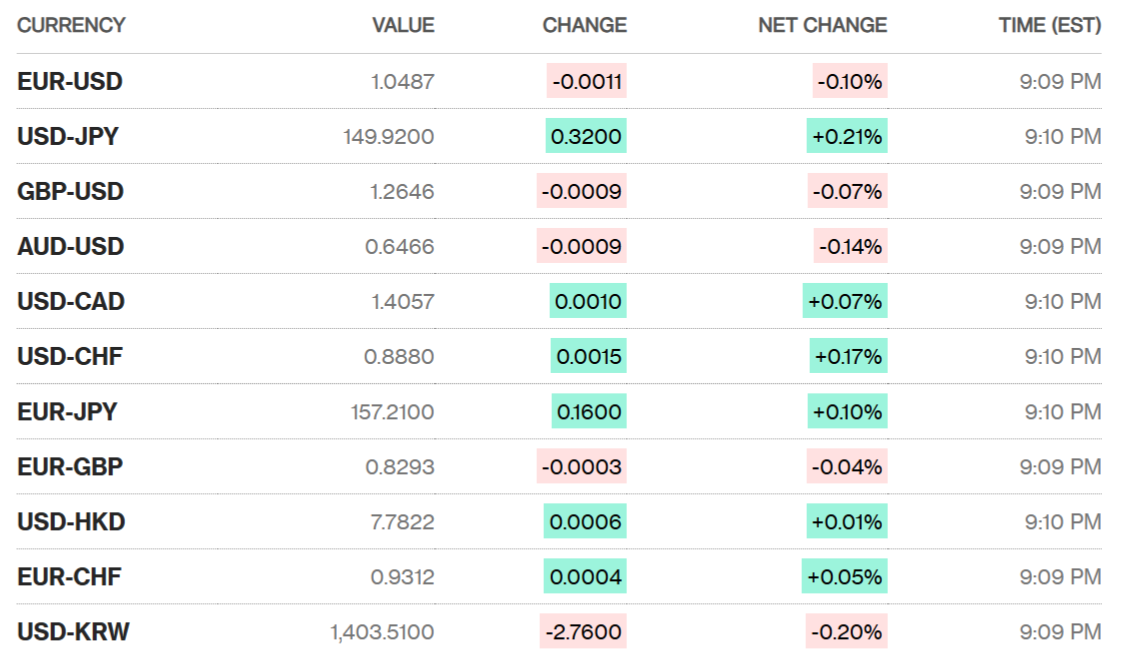1121x653 pixels.
Task: Select the USD-CHF currency pair
Action: coord(69,357)
